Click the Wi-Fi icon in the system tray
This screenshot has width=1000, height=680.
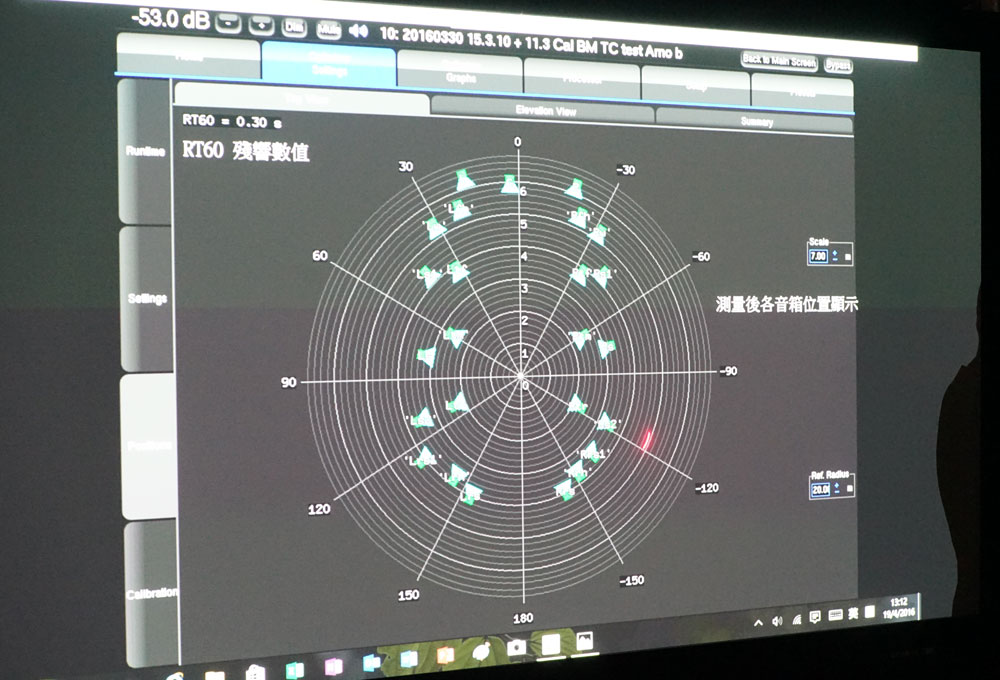[796, 619]
